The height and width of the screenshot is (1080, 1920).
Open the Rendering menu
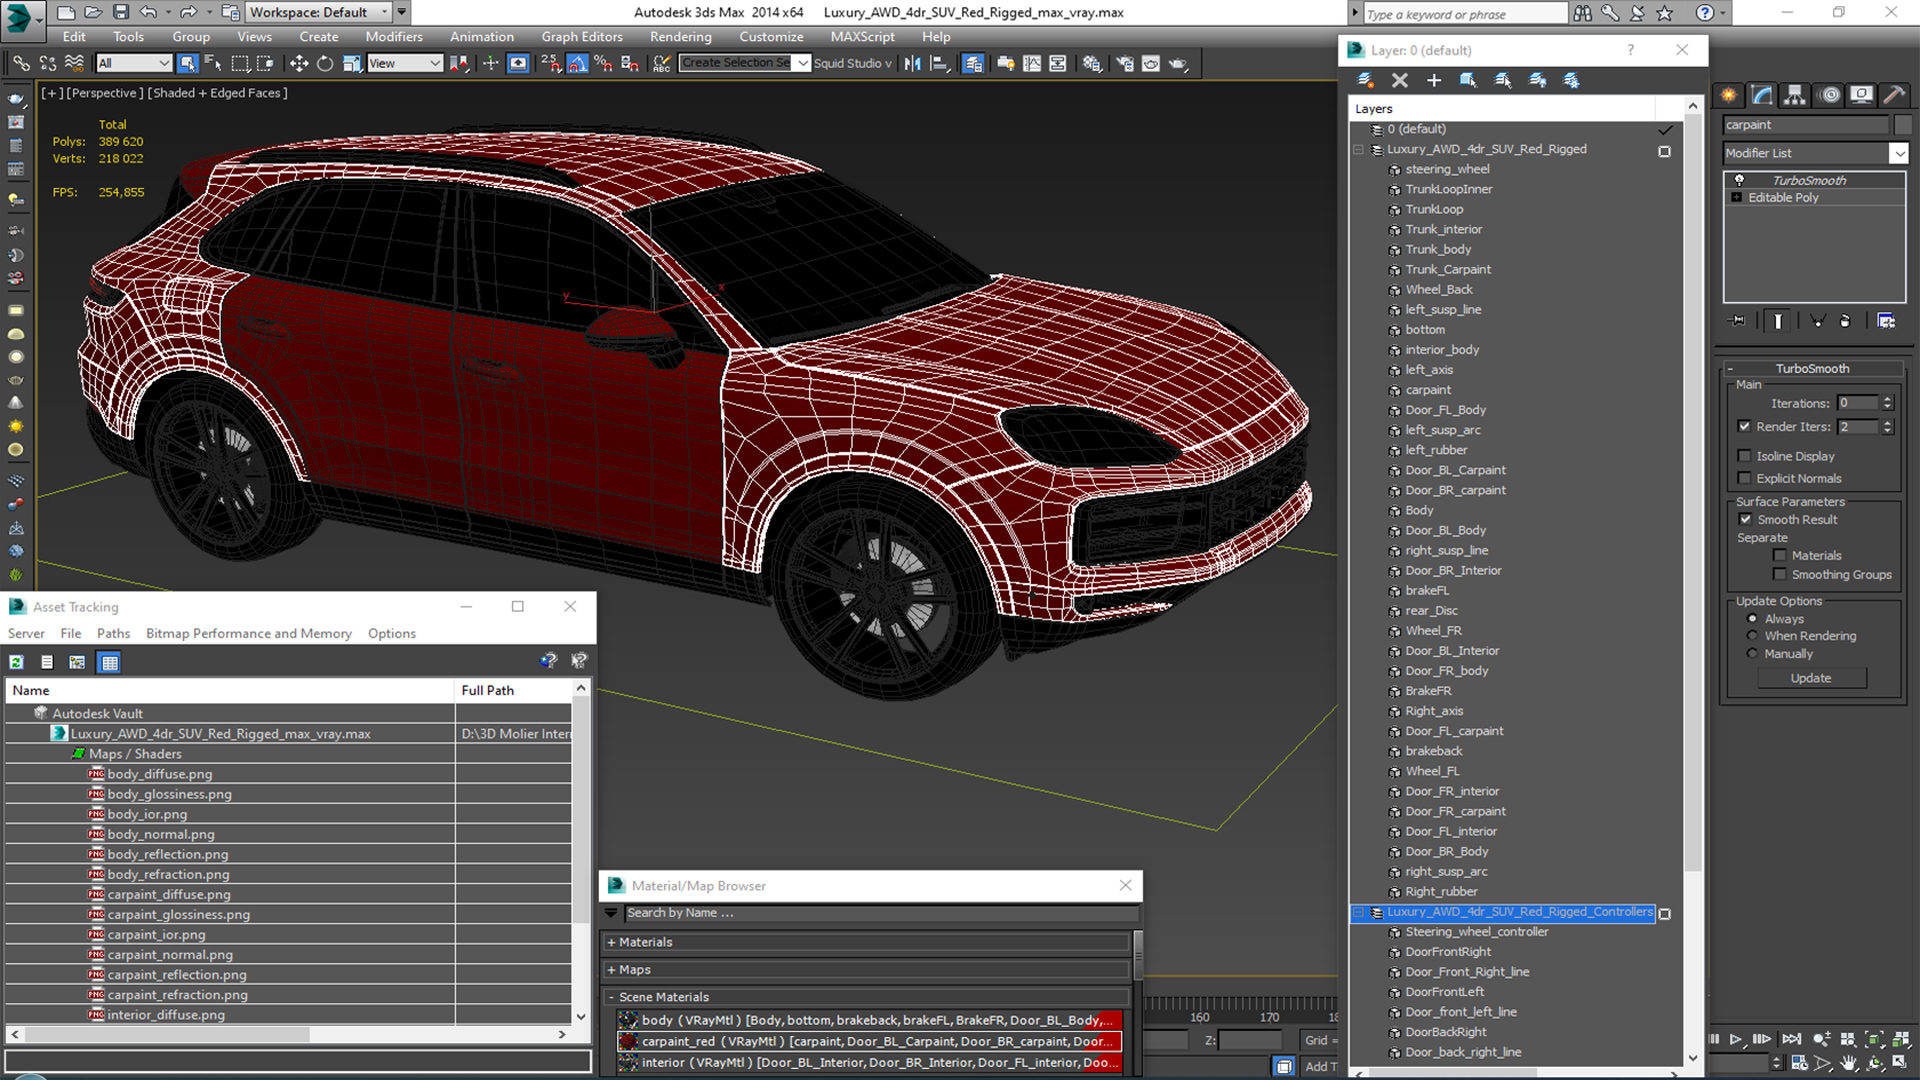point(680,37)
